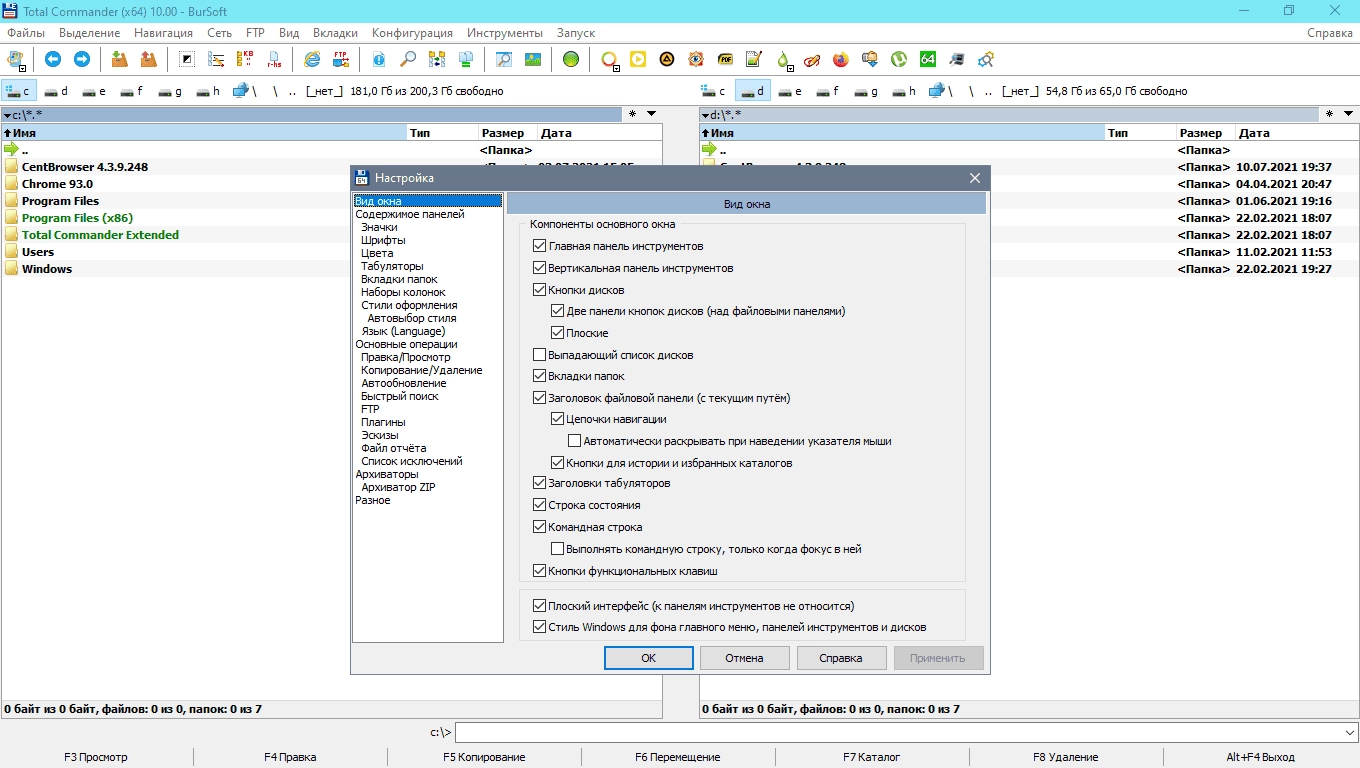The width and height of the screenshot is (1360, 768).
Task: Click F8 Удаление function button
Action: click(x=1066, y=757)
